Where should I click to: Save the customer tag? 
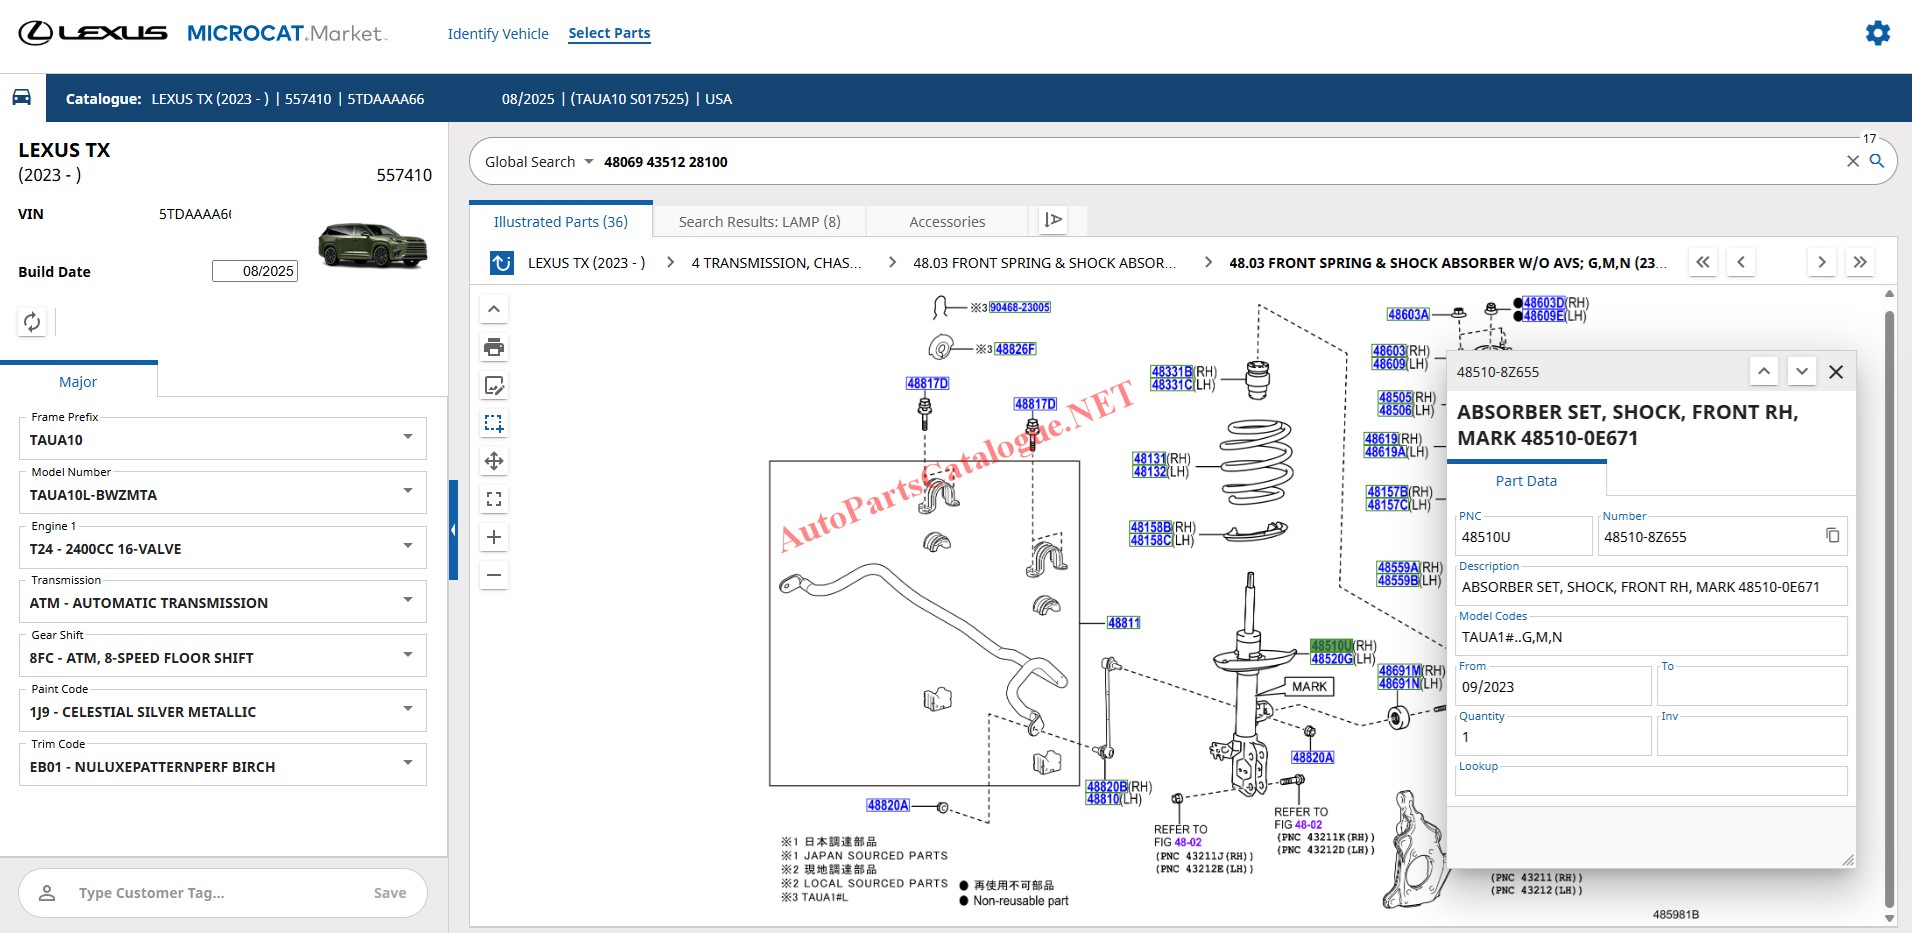click(x=389, y=893)
